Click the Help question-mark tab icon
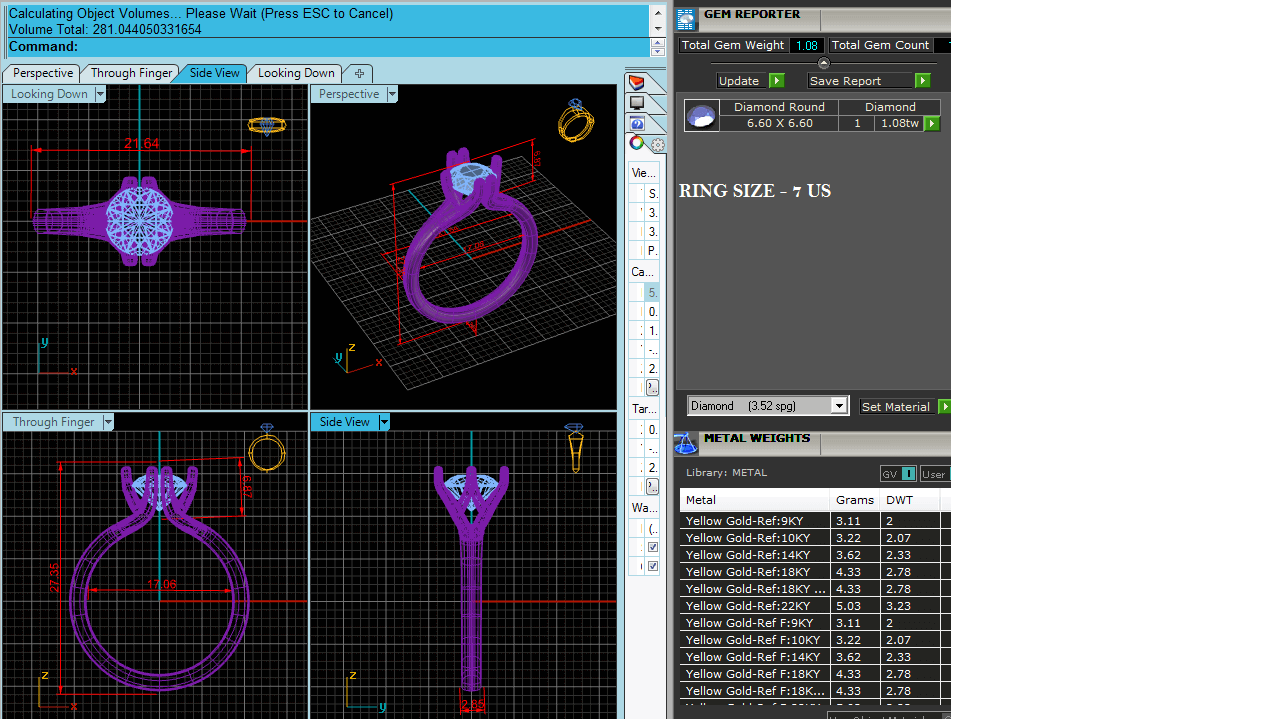Image resolution: width=1274 pixels, height=719 pixels. pyautogui.click(x=637, y=124)
